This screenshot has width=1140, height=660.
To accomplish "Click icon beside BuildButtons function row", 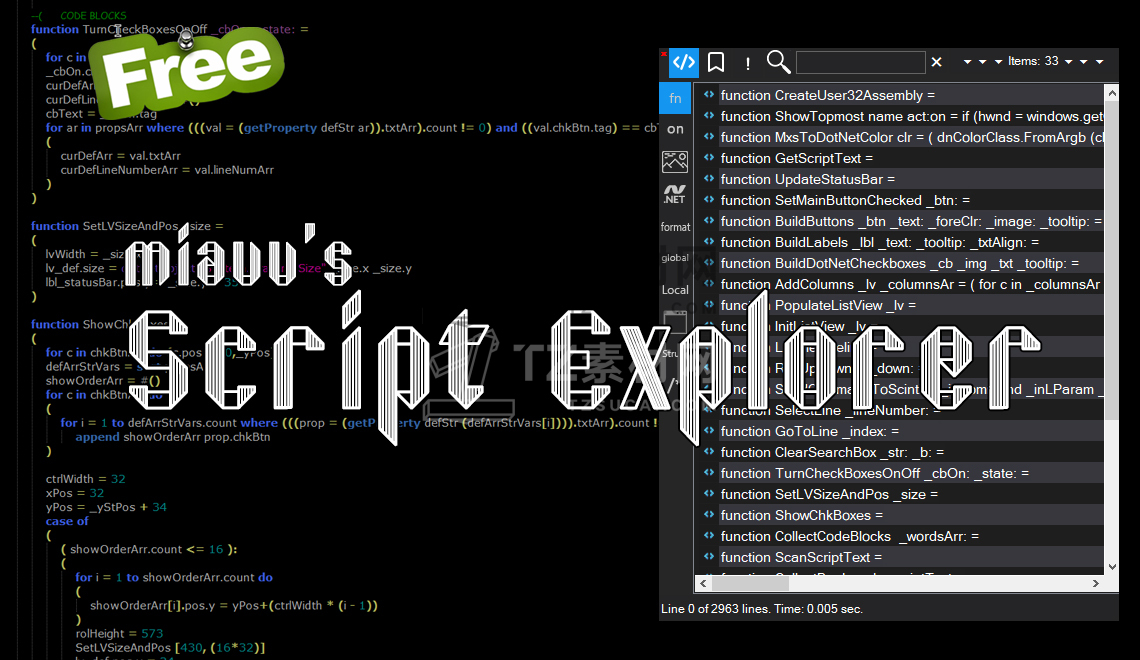I will point(709,221).
